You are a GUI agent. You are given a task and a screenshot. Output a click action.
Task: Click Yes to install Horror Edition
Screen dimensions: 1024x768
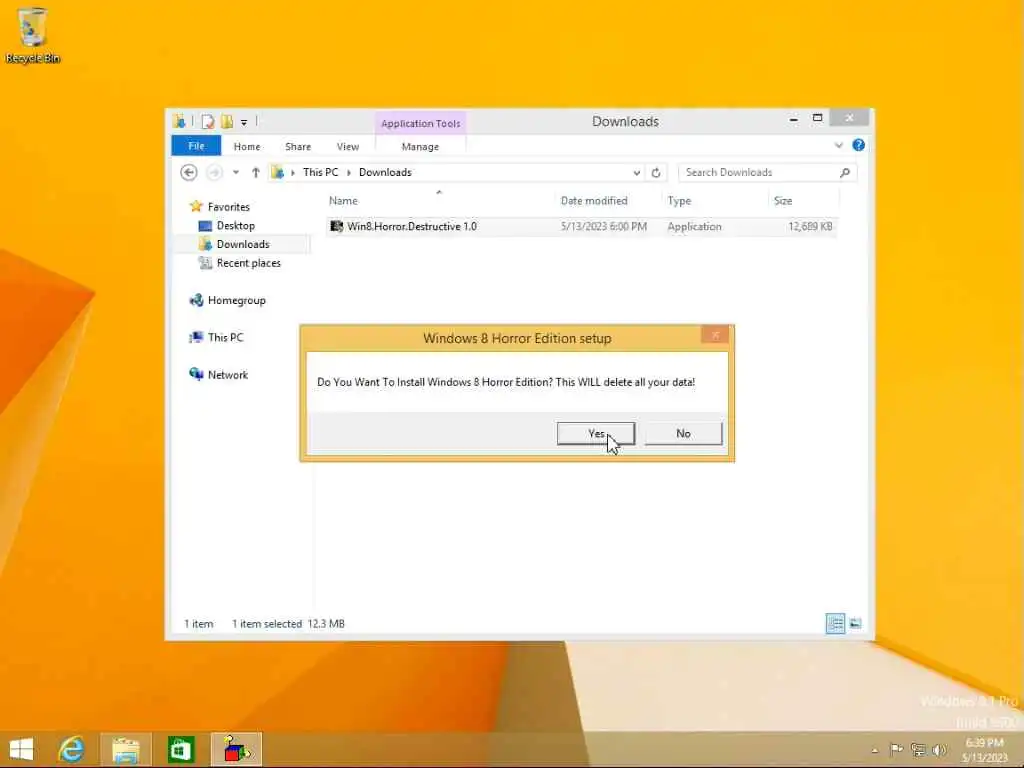[x=596, y=434]
